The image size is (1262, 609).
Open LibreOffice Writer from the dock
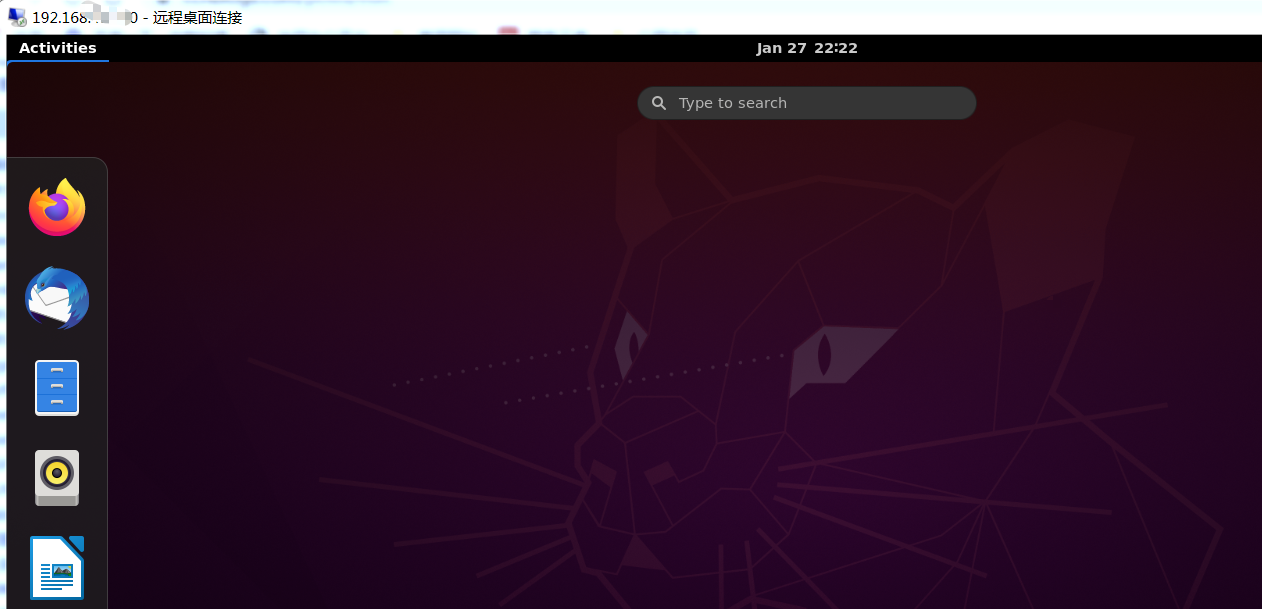57,568
